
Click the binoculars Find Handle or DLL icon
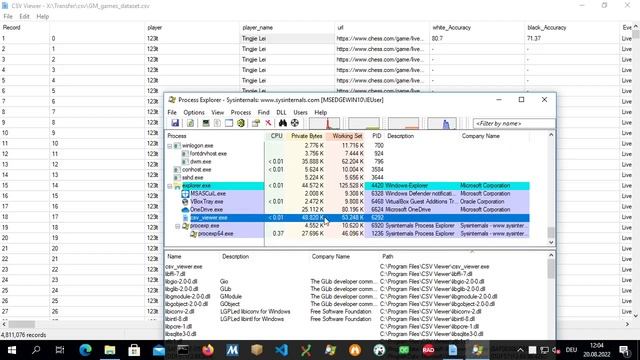coord(282,123)
